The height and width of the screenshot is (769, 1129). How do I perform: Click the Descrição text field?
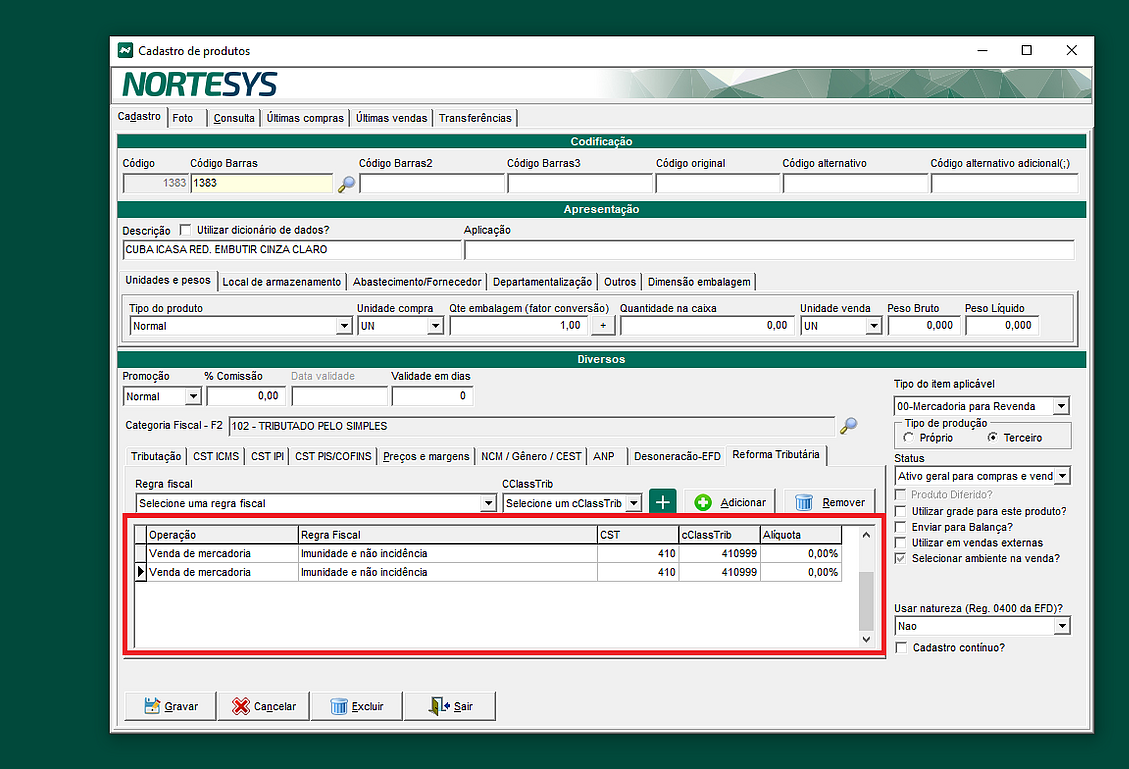[x=291, y=250]
